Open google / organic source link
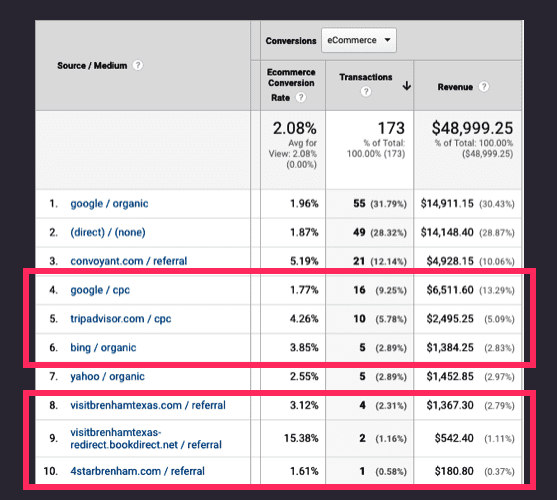 tap(109, 204)
